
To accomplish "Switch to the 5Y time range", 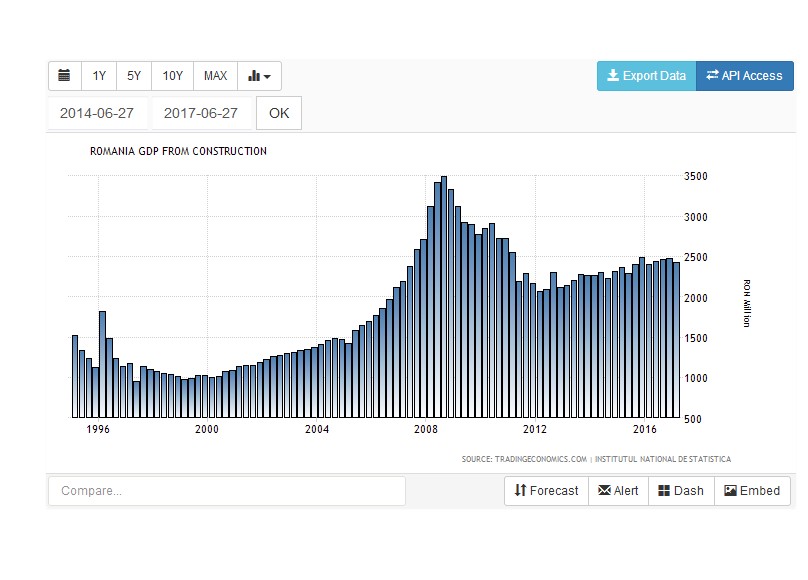I will [x=134, y=76].
